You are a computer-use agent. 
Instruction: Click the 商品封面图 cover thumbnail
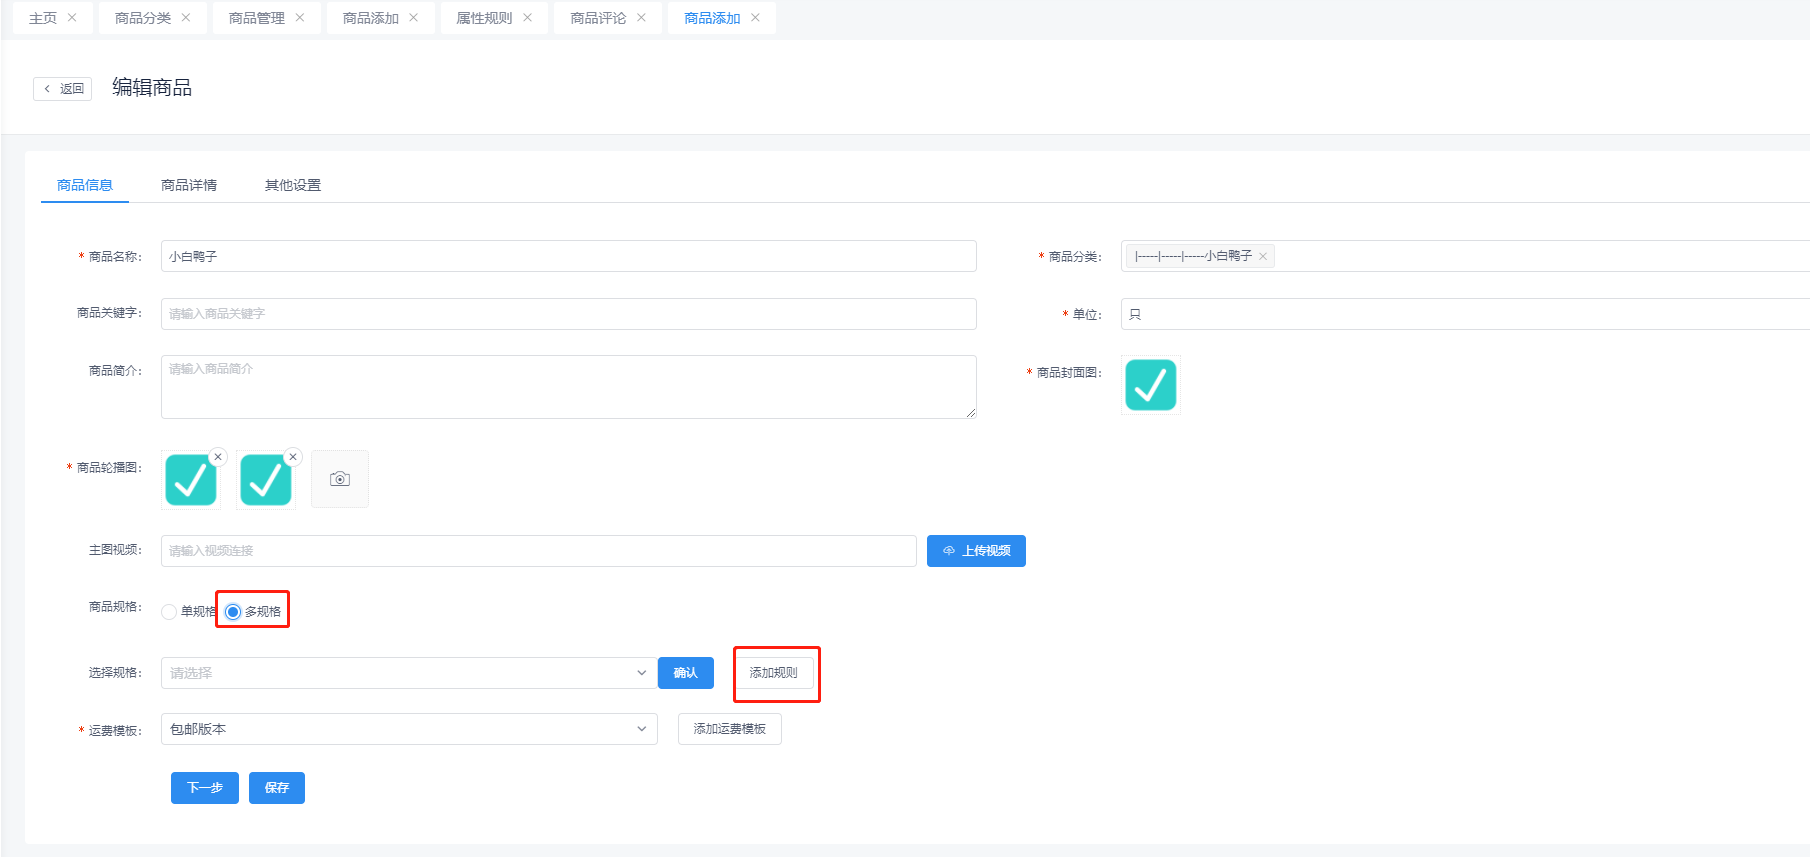(x=1151, y=385)
